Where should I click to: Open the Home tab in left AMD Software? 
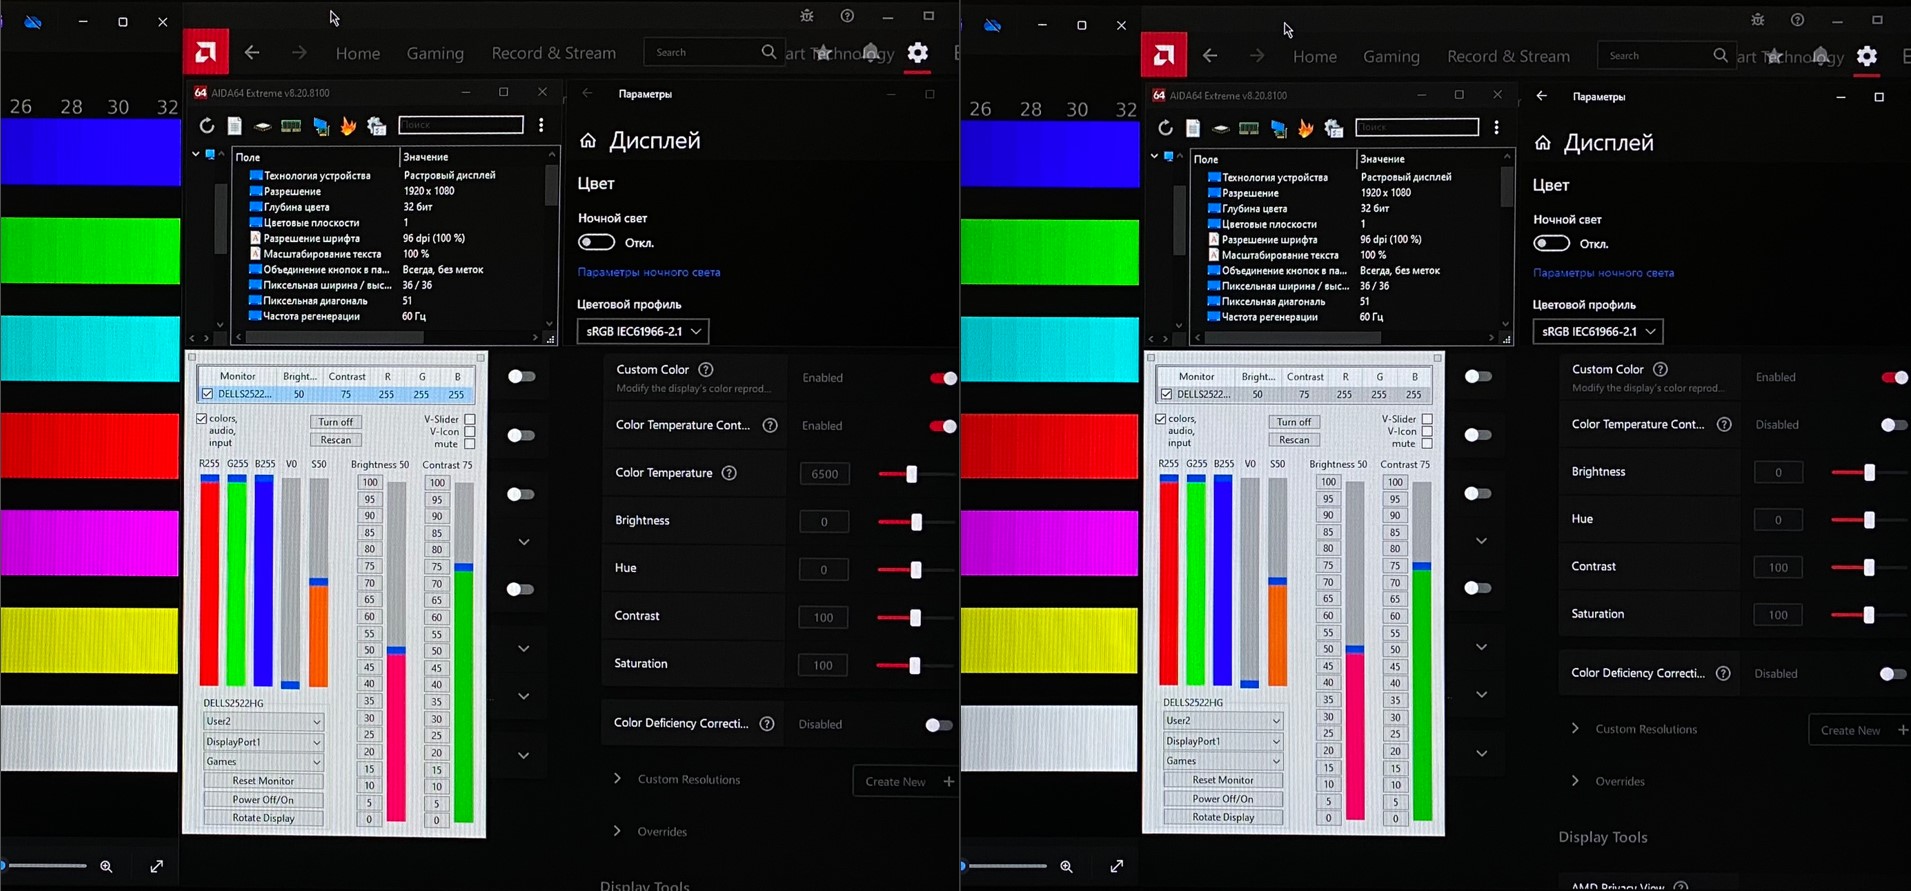[x=358, y=53]
